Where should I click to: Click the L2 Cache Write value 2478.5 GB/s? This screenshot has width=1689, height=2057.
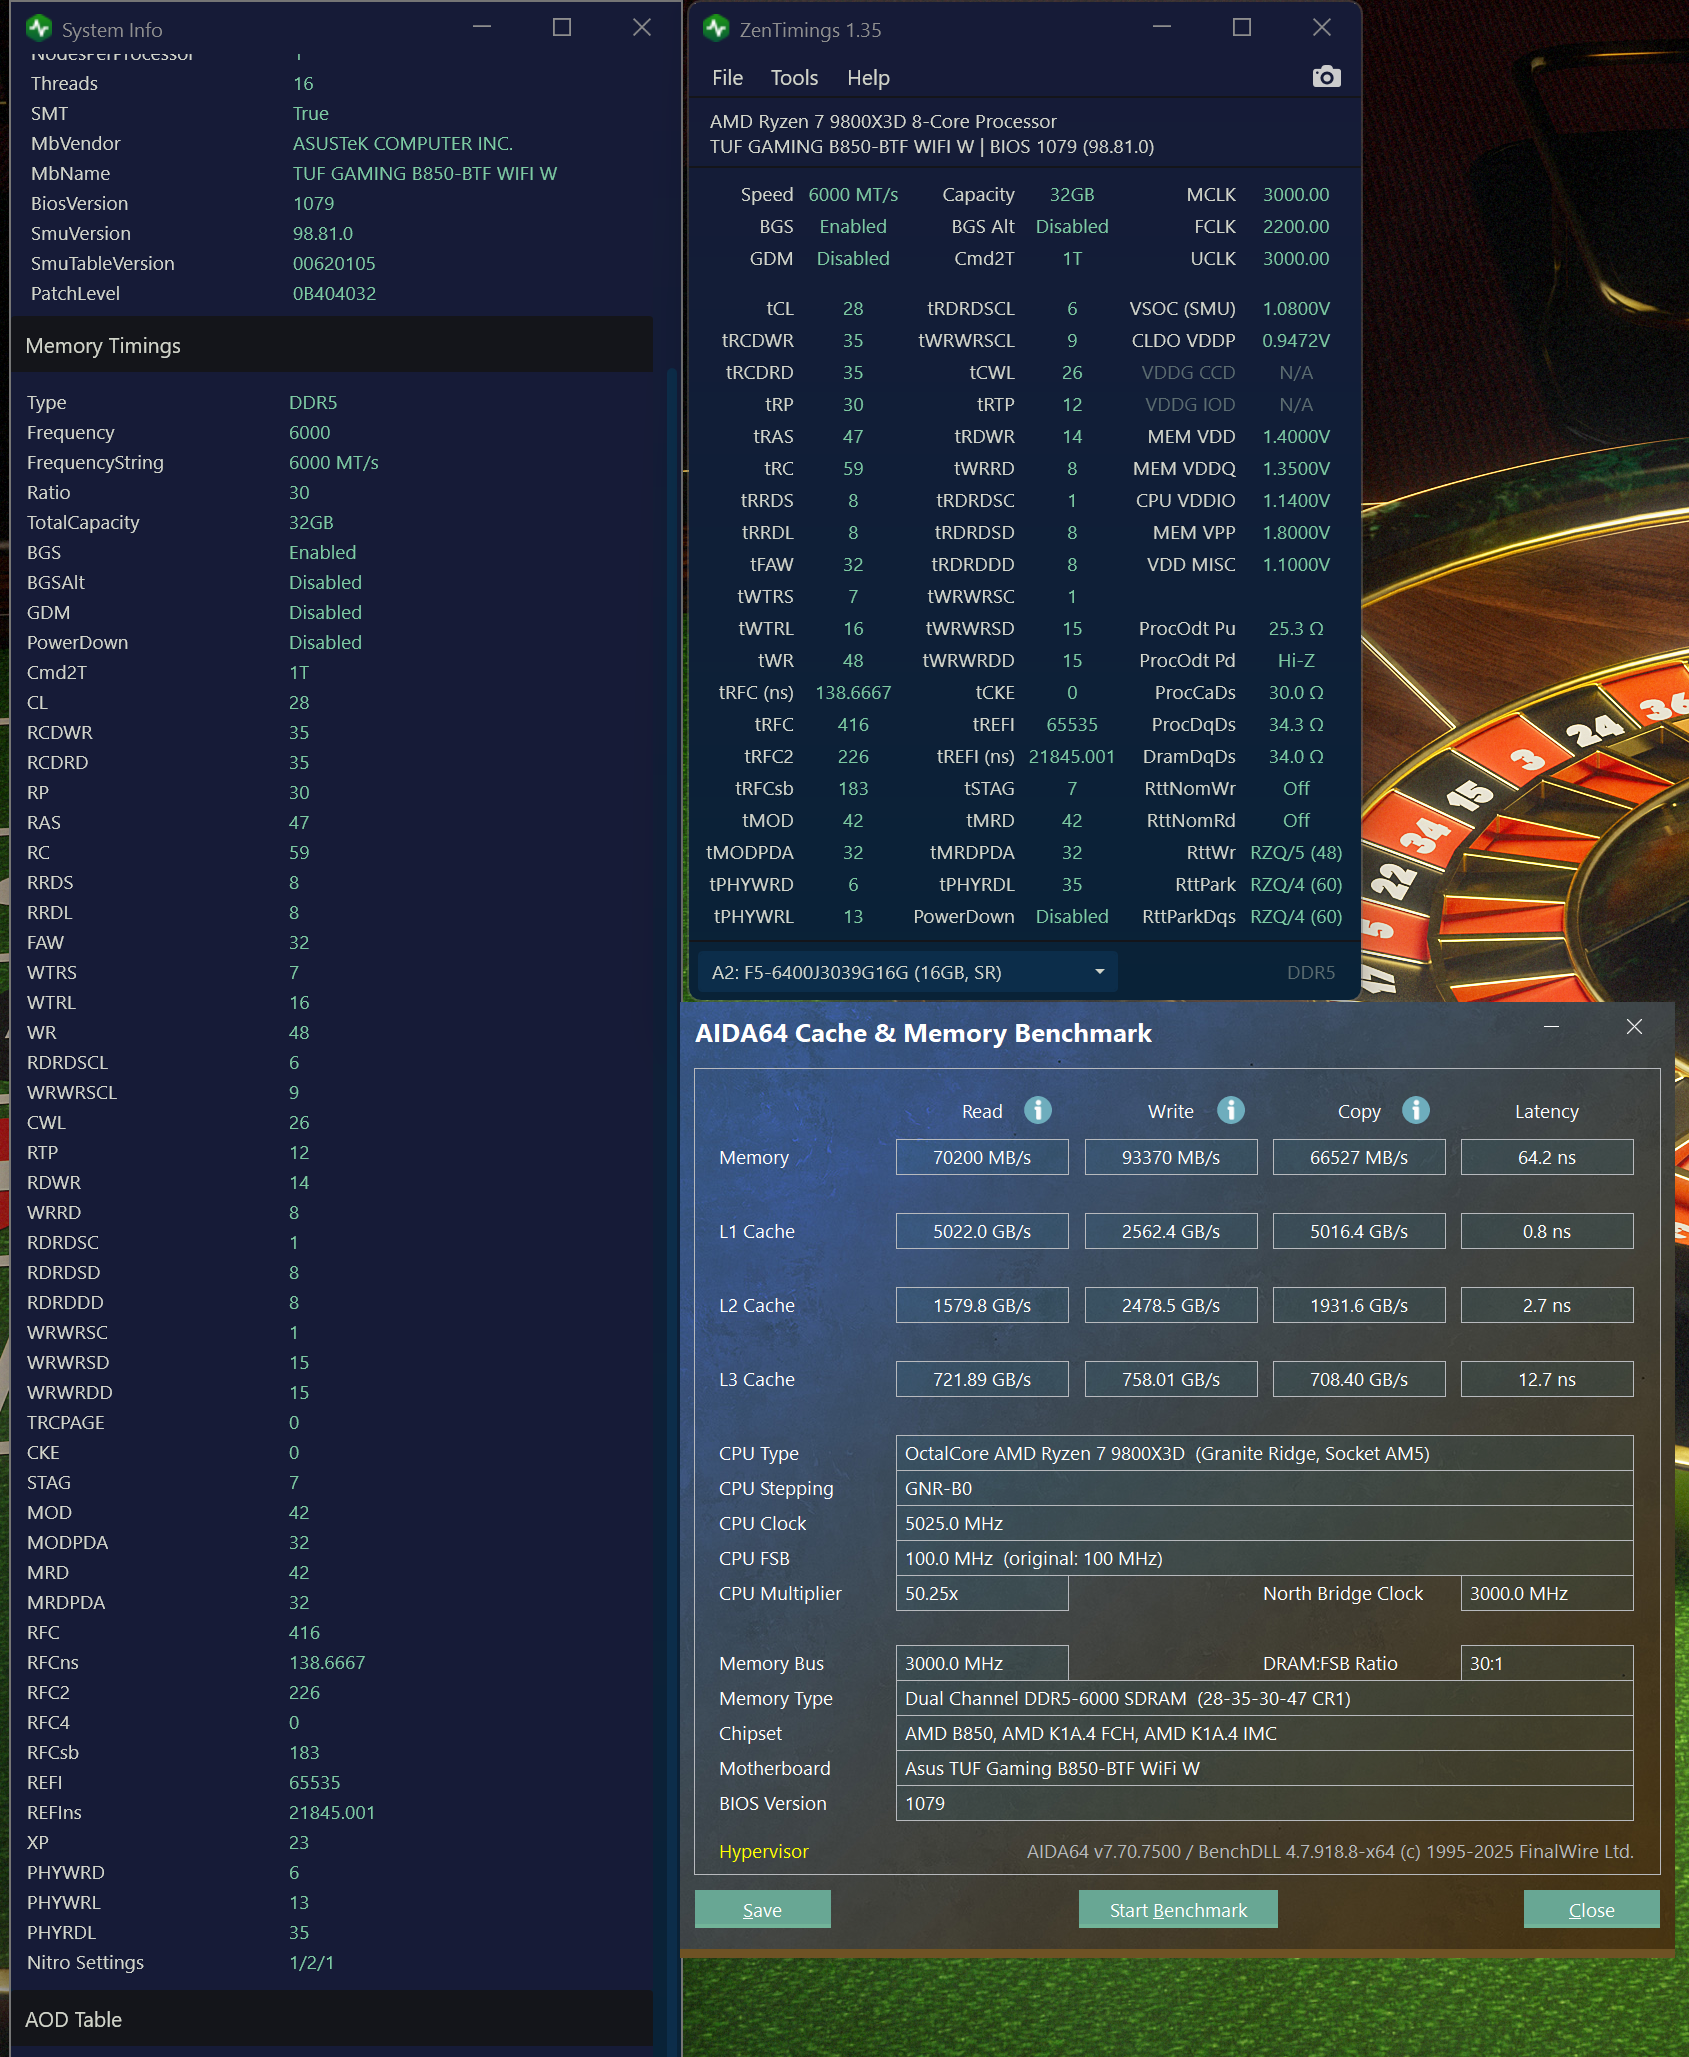click(1171, 1305)
